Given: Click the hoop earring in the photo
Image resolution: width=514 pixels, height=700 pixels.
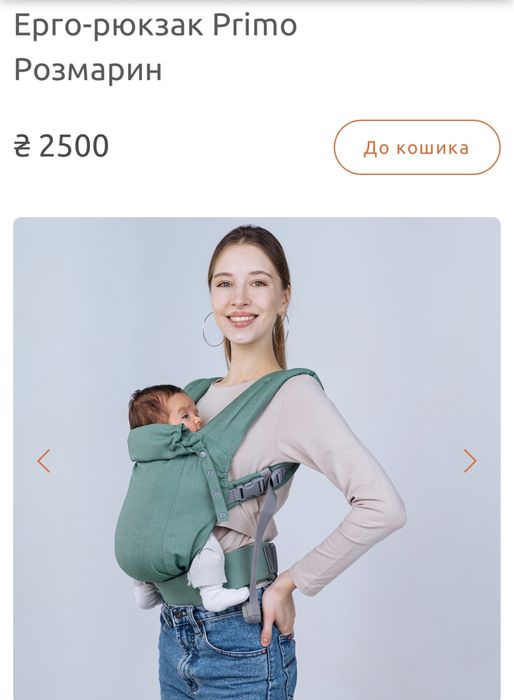Looking at the screenshot, I should [212, 329].
